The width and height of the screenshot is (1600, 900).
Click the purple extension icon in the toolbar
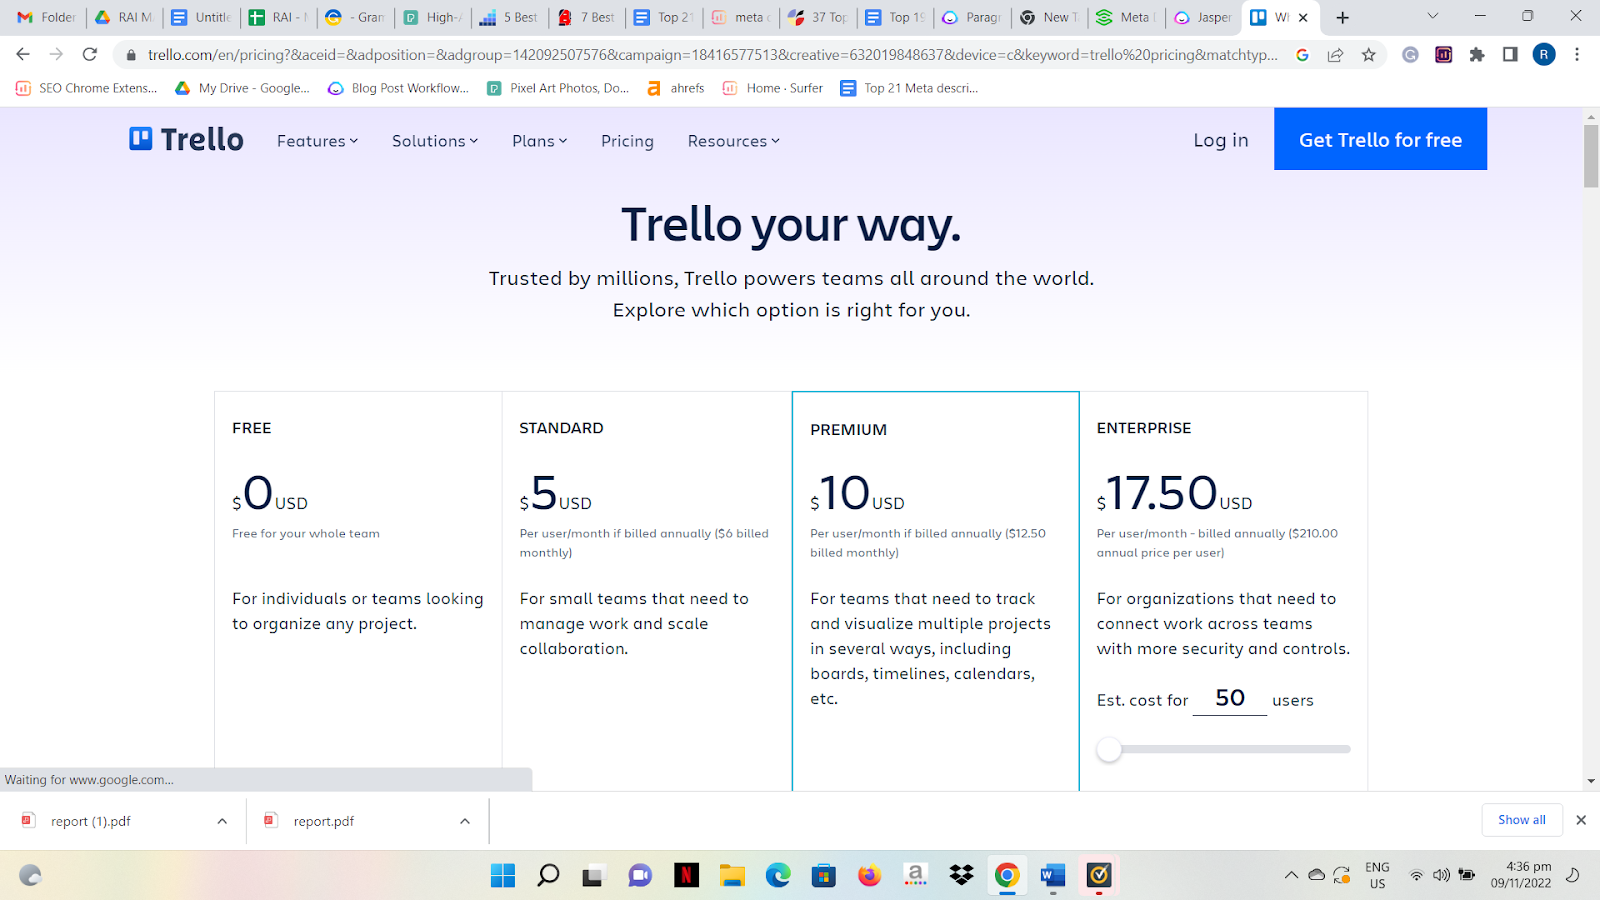point(1443,55)
